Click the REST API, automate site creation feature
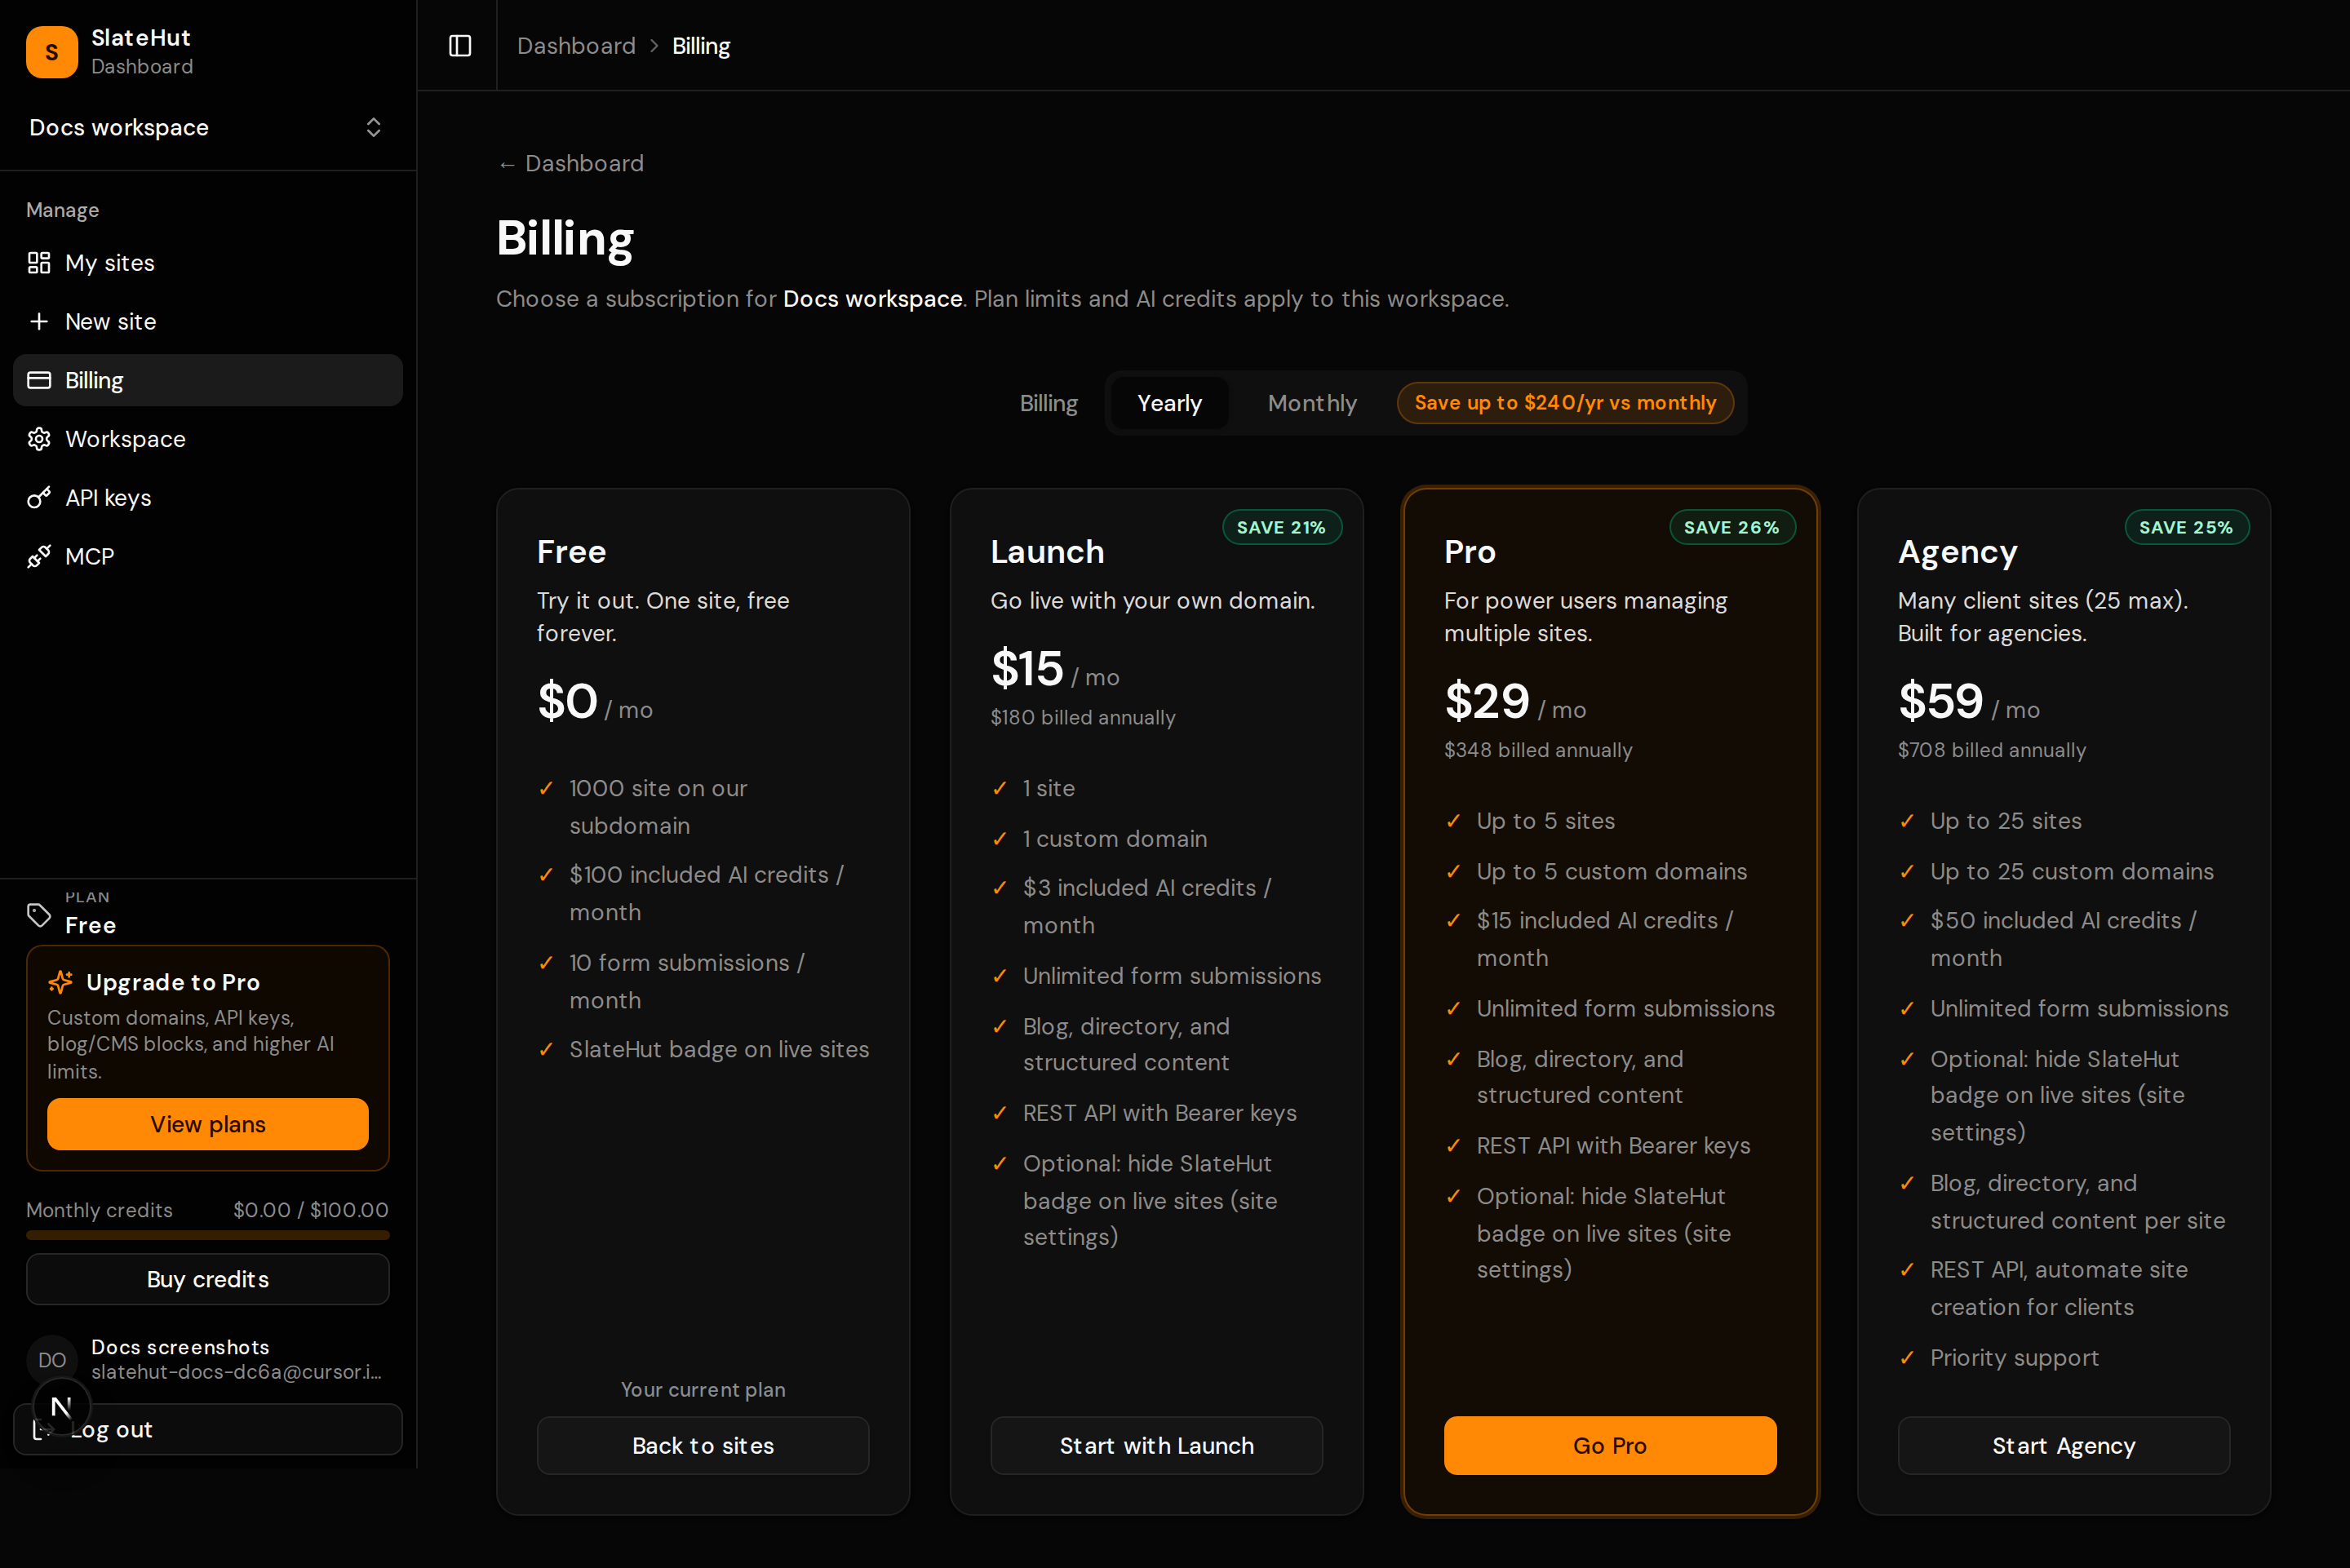The width and height of the screenshot is (2350, 1568). (2058, 1288)
